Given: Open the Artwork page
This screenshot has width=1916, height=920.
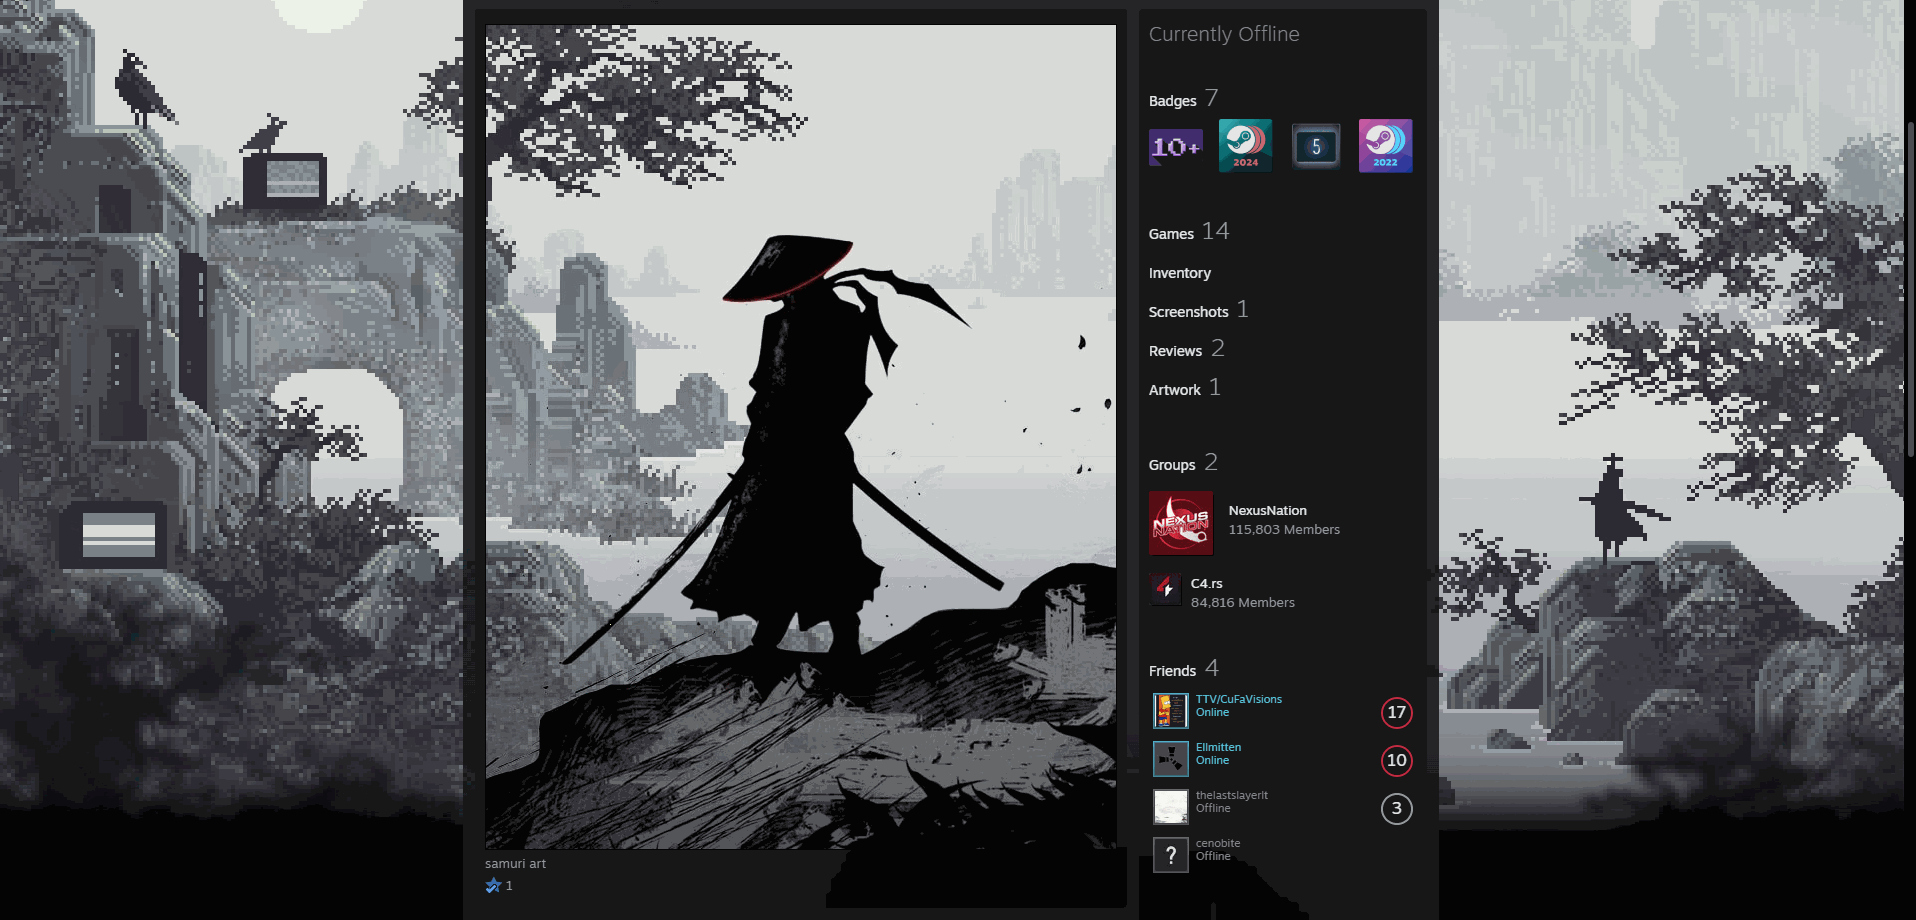Looking at the screenshot, I should [1175, 390].
